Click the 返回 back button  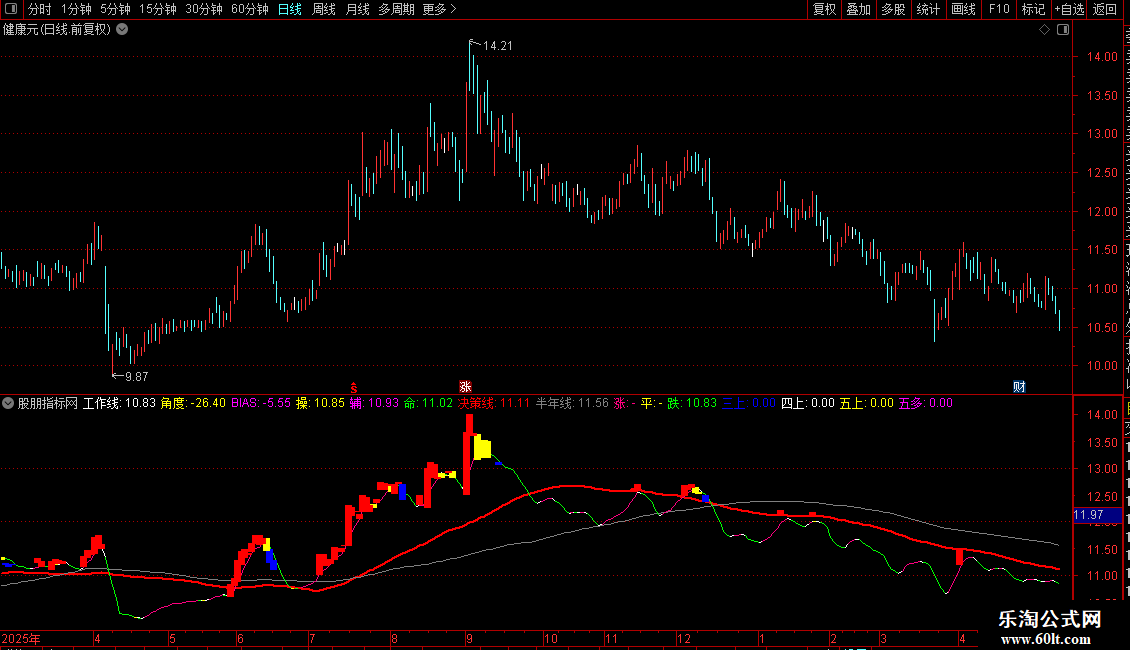pos(1104,9)
